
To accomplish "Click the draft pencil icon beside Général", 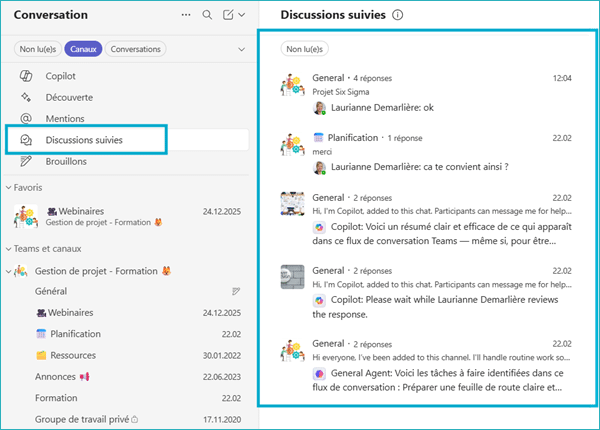I will [236, 292].
